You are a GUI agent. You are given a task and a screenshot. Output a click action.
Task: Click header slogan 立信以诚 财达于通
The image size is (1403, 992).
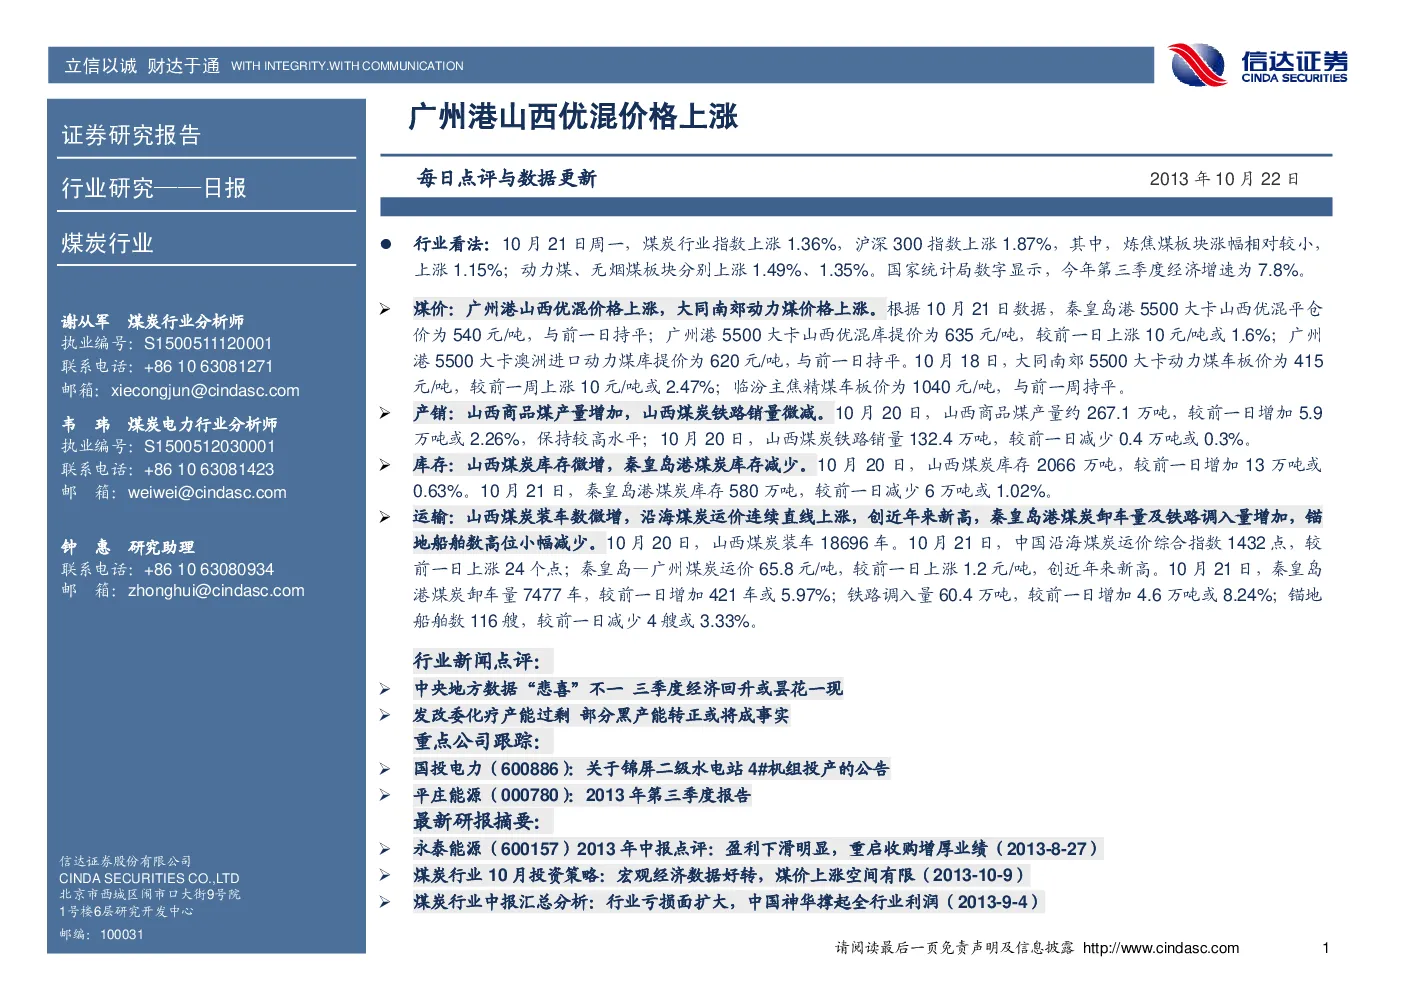pos(142,66)
